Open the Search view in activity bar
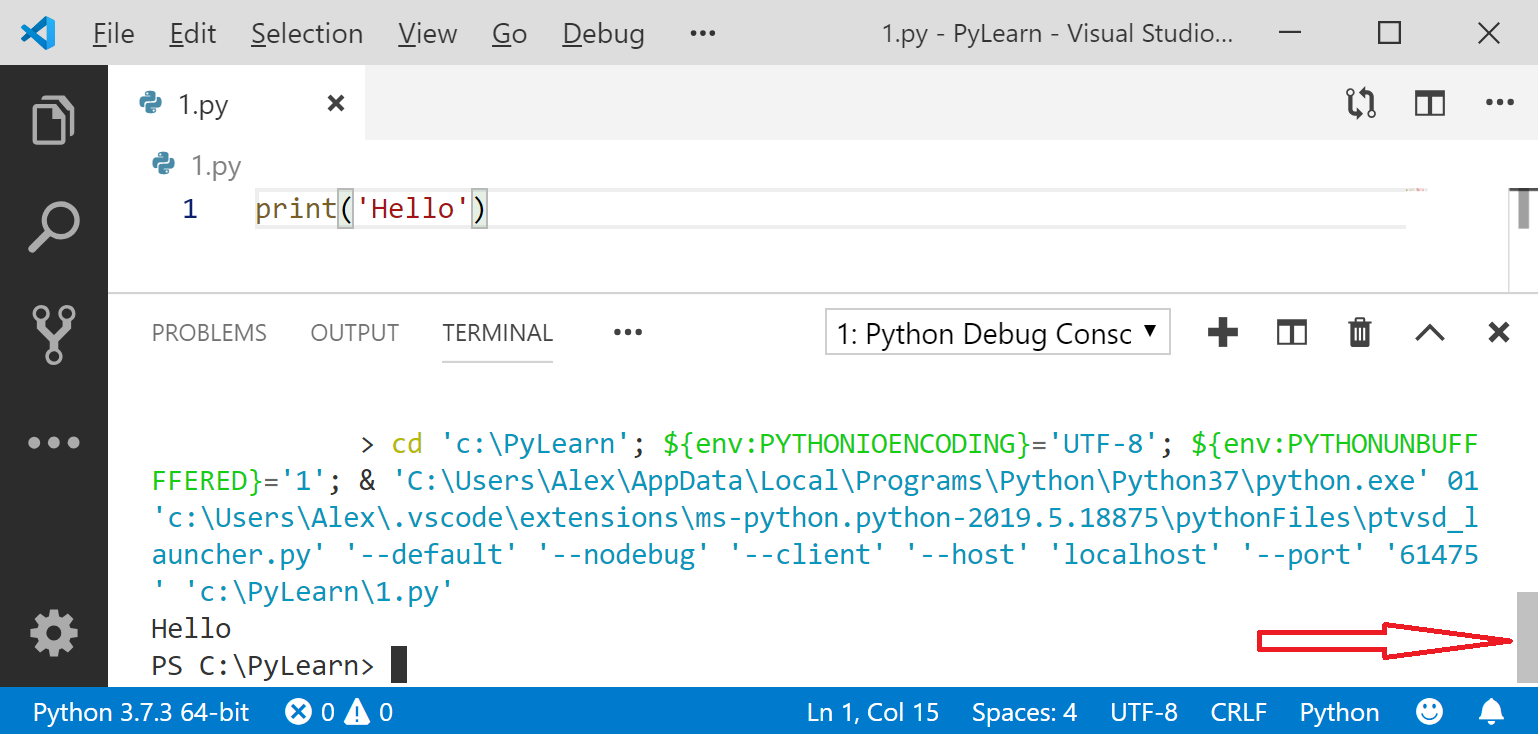Screen dimensions: 1538x735 pyautogui.click(x=53, y=227)
